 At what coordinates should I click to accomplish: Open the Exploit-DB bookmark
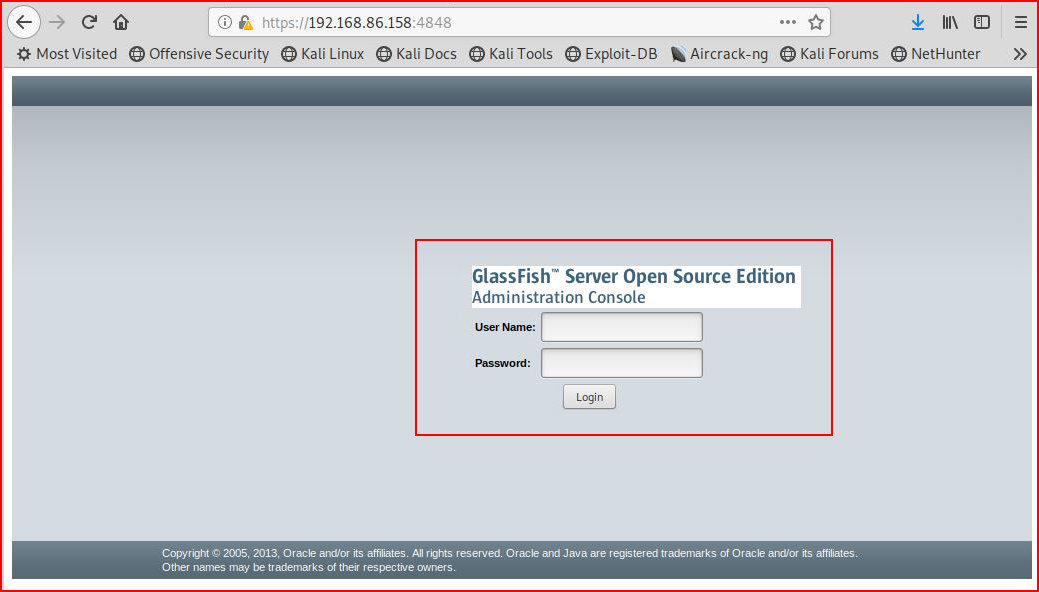[612, 54]
